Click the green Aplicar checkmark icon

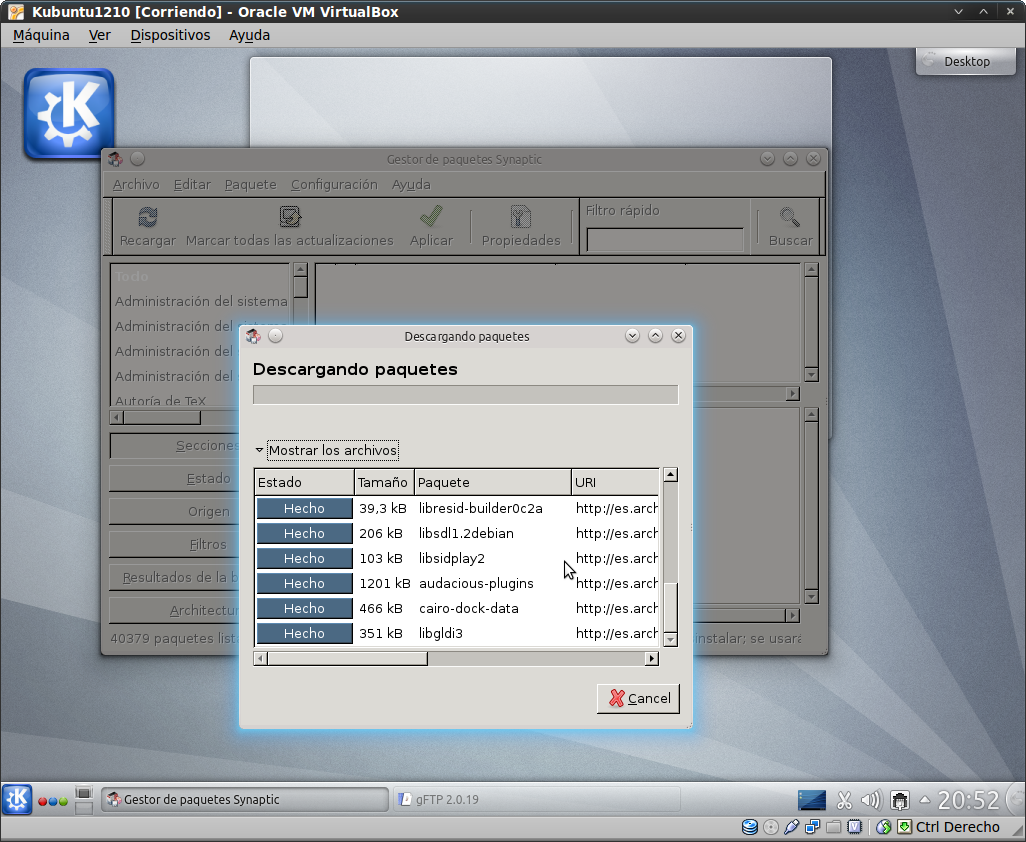tap(431, 217)
